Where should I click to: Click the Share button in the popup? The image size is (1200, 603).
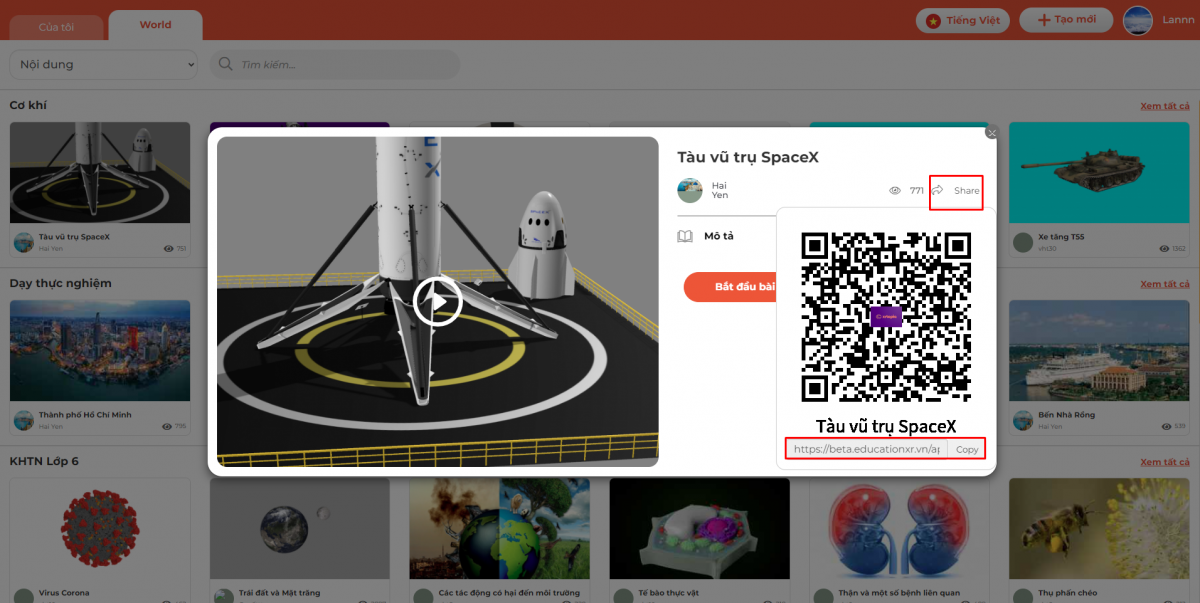956,190
